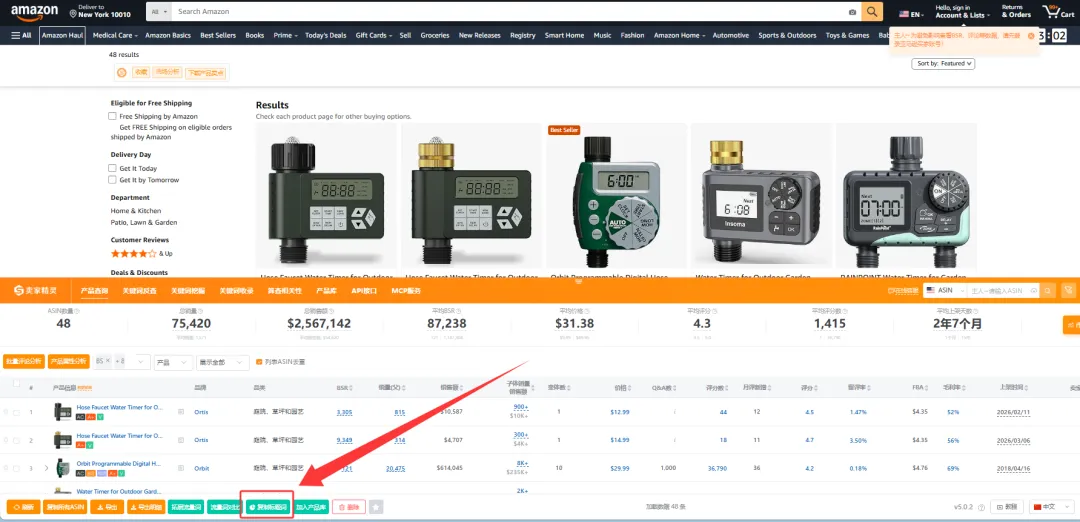Click into the Search Amazon field
The image size is (1080, 522).
[508, 12]
